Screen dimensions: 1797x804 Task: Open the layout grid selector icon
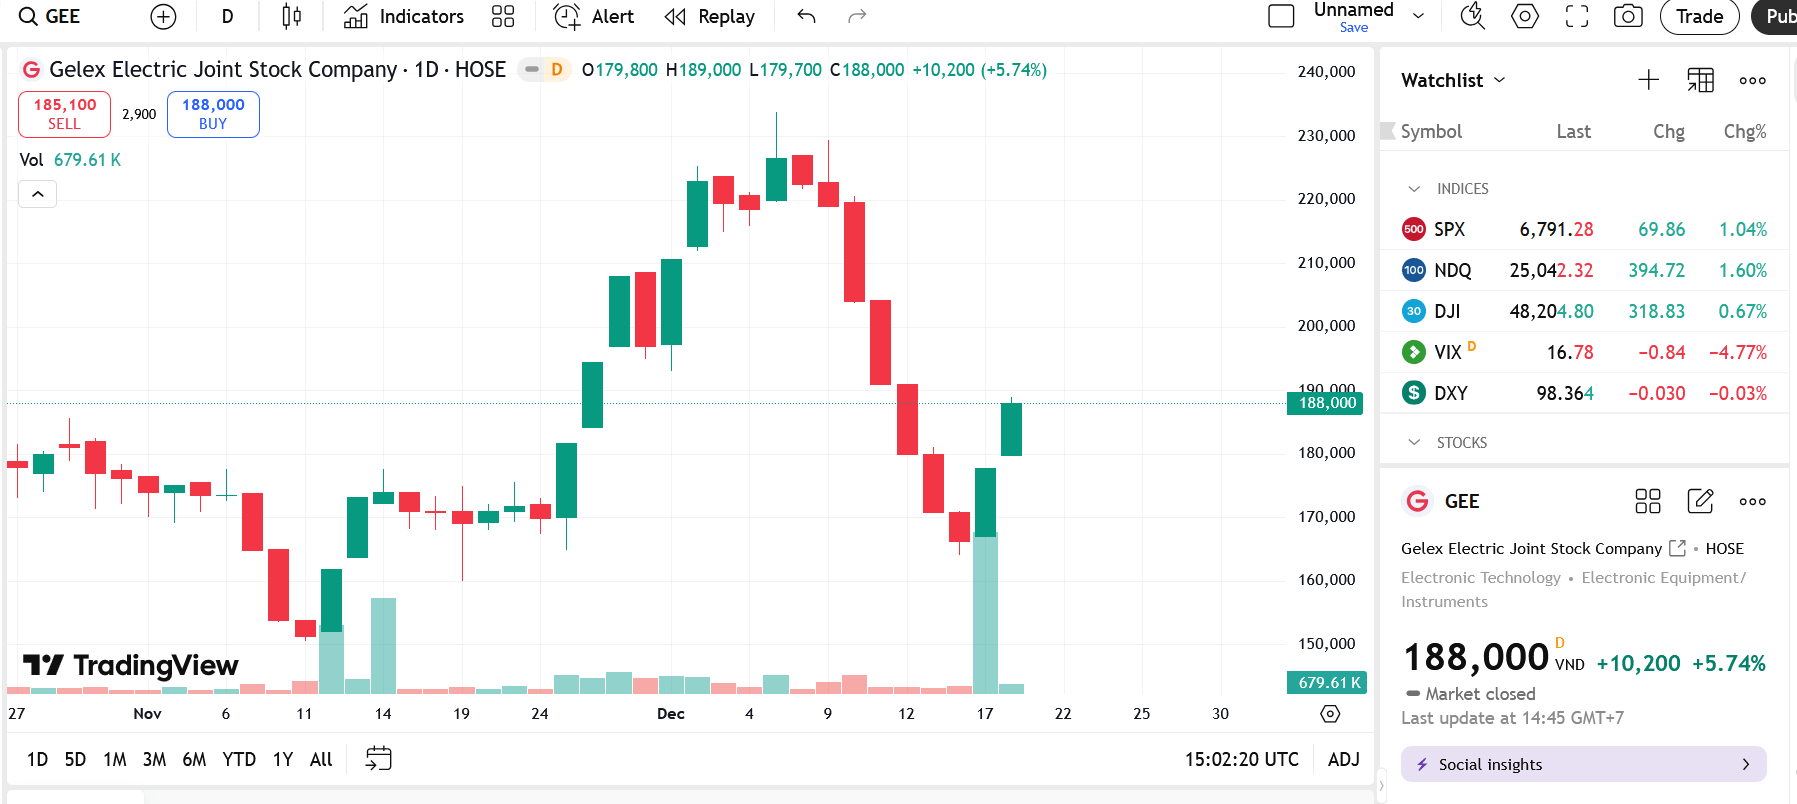click(x=503, y=16)
